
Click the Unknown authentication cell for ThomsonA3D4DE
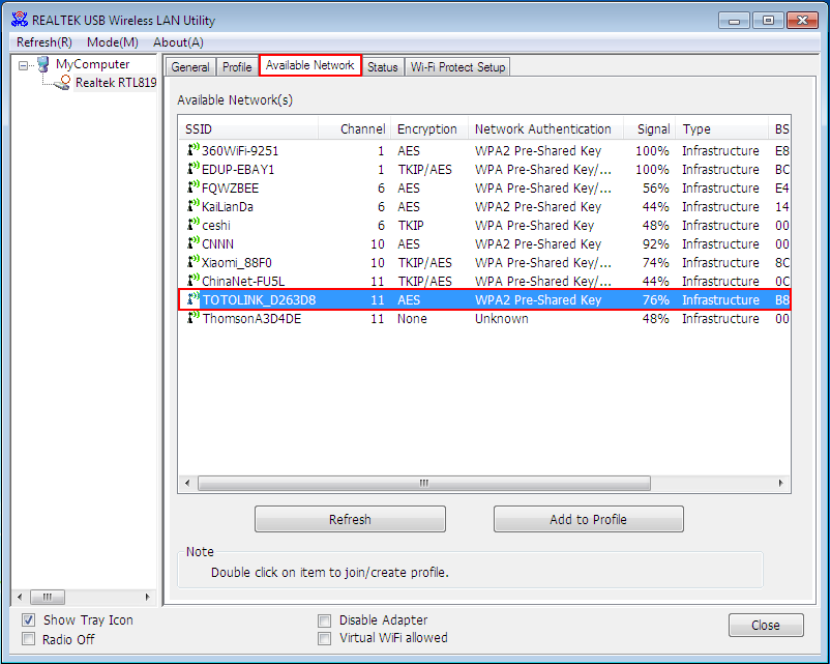pyautogui.click(x=501, y=318)
